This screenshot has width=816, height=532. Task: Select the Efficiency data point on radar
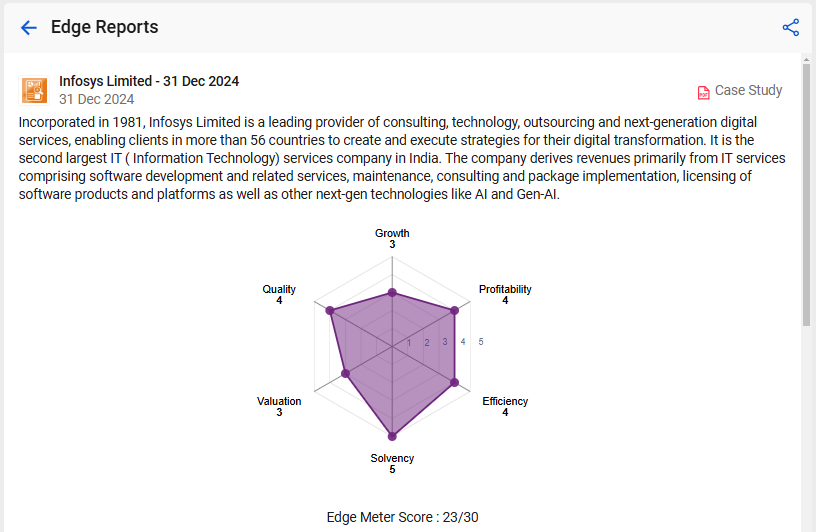coord(454,382)
